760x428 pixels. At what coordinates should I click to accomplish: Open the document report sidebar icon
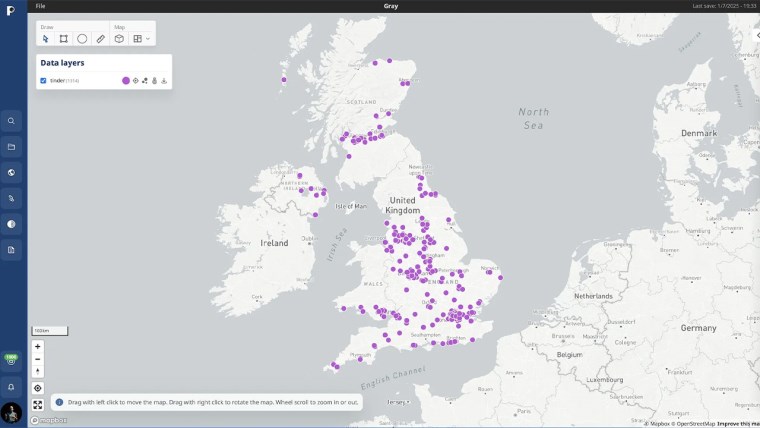coord(11,250)
